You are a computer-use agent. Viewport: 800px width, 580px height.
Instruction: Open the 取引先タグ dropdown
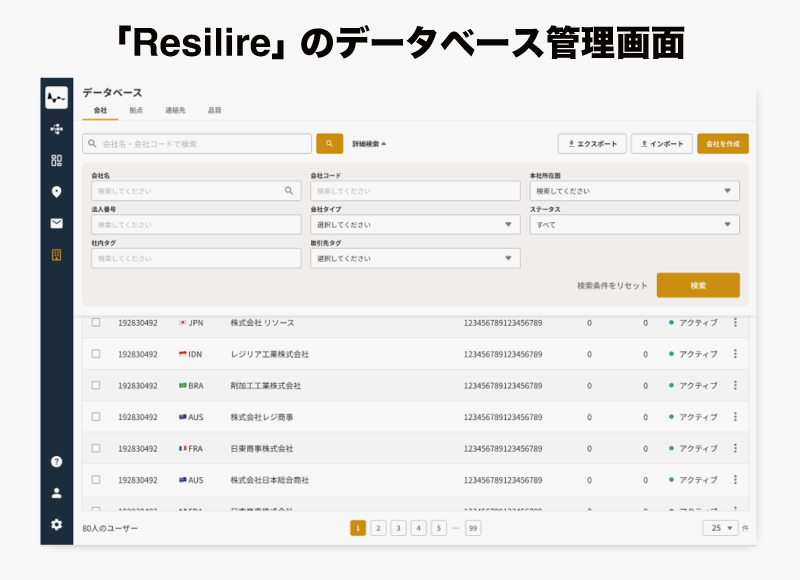pos(415,258)
